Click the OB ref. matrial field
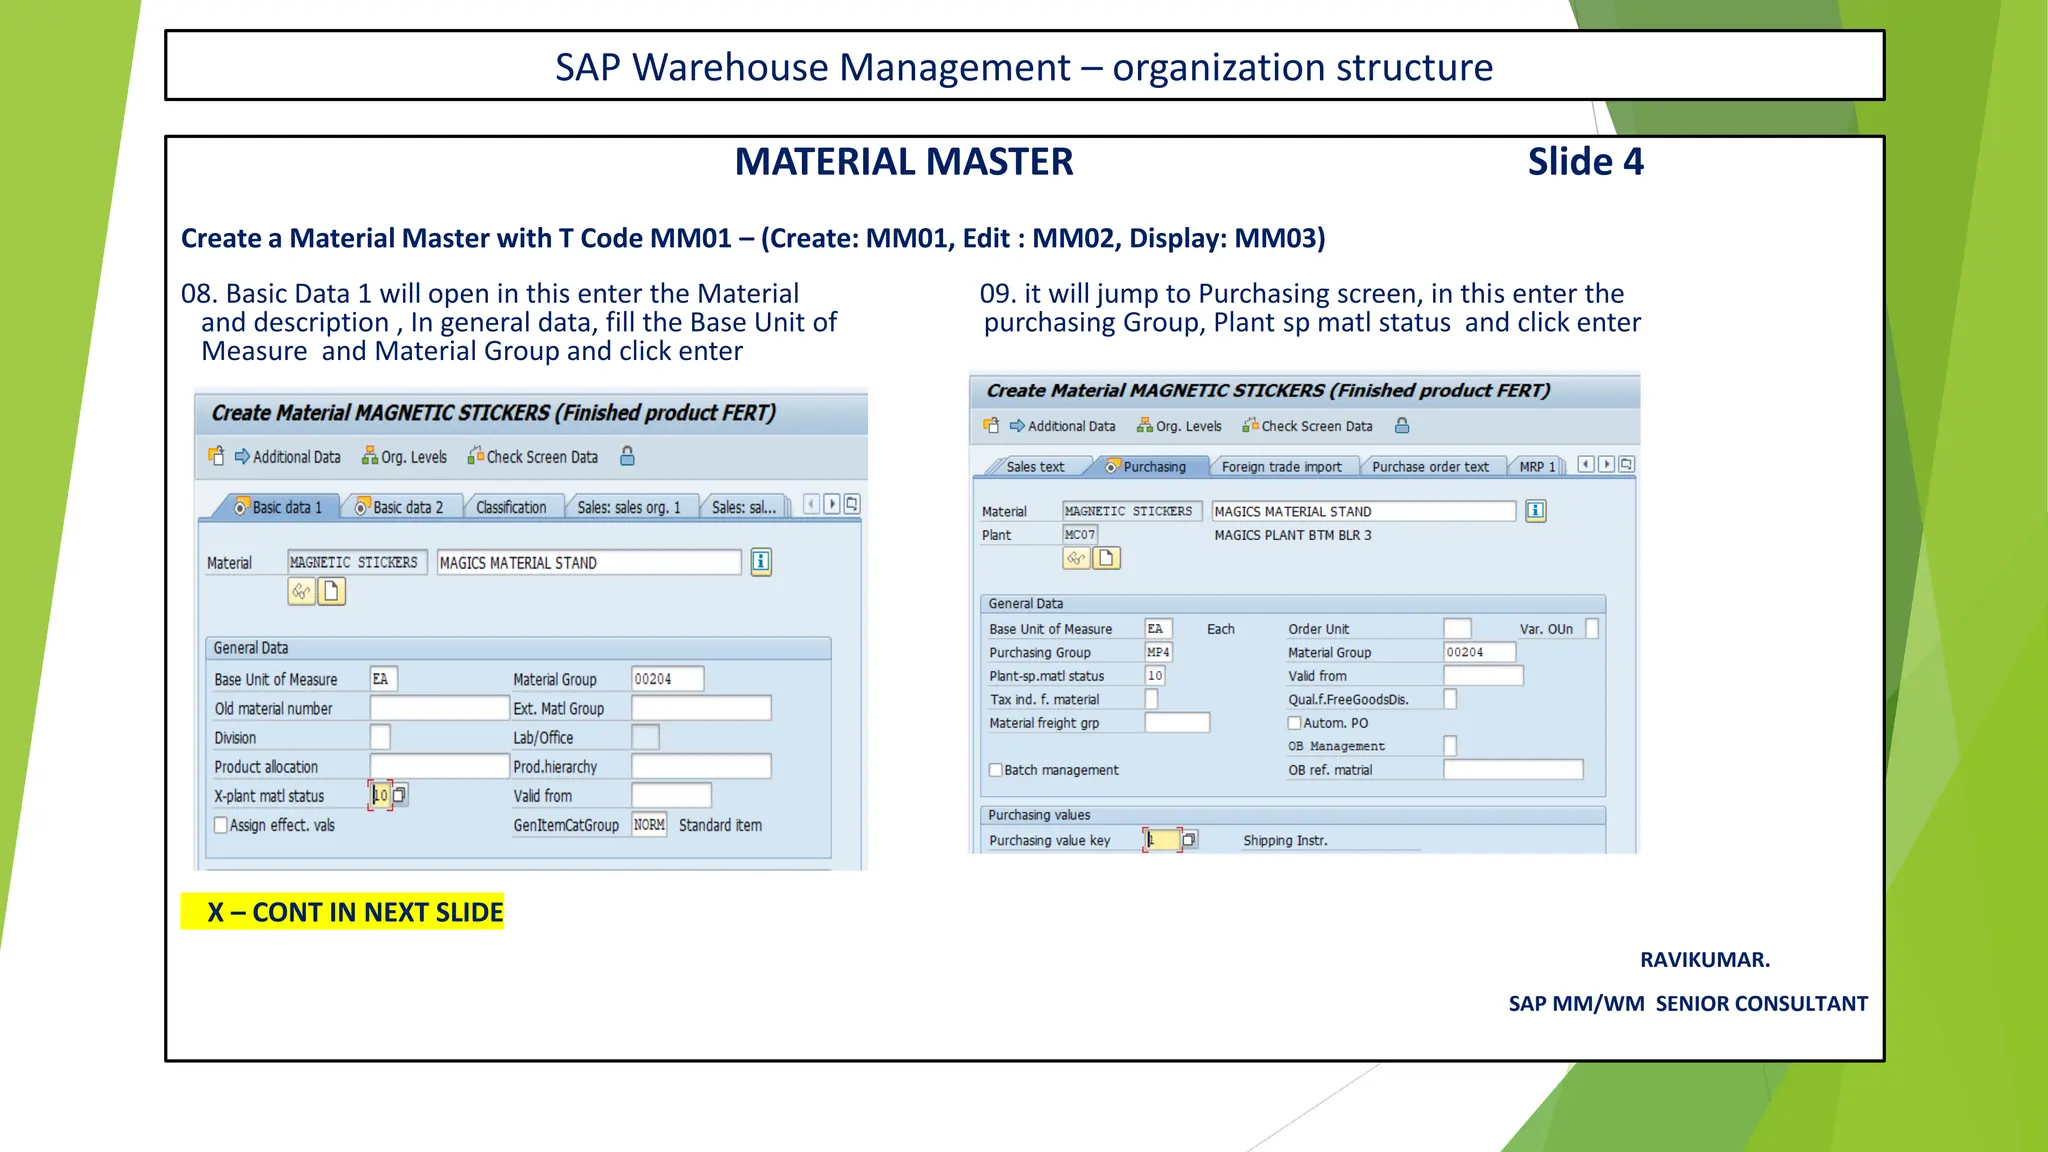Image resolution: width=2048 pixels, height=1152 pixels. 1513,769
